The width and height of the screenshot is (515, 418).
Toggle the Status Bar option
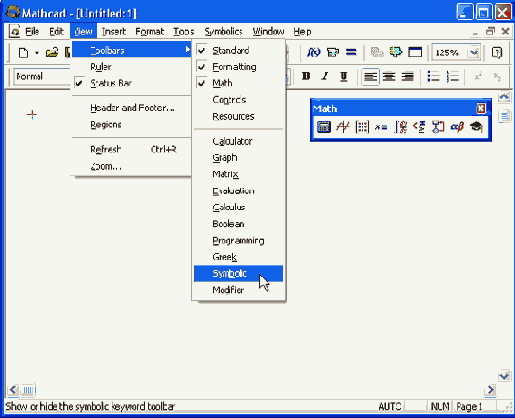click(131, 83)
